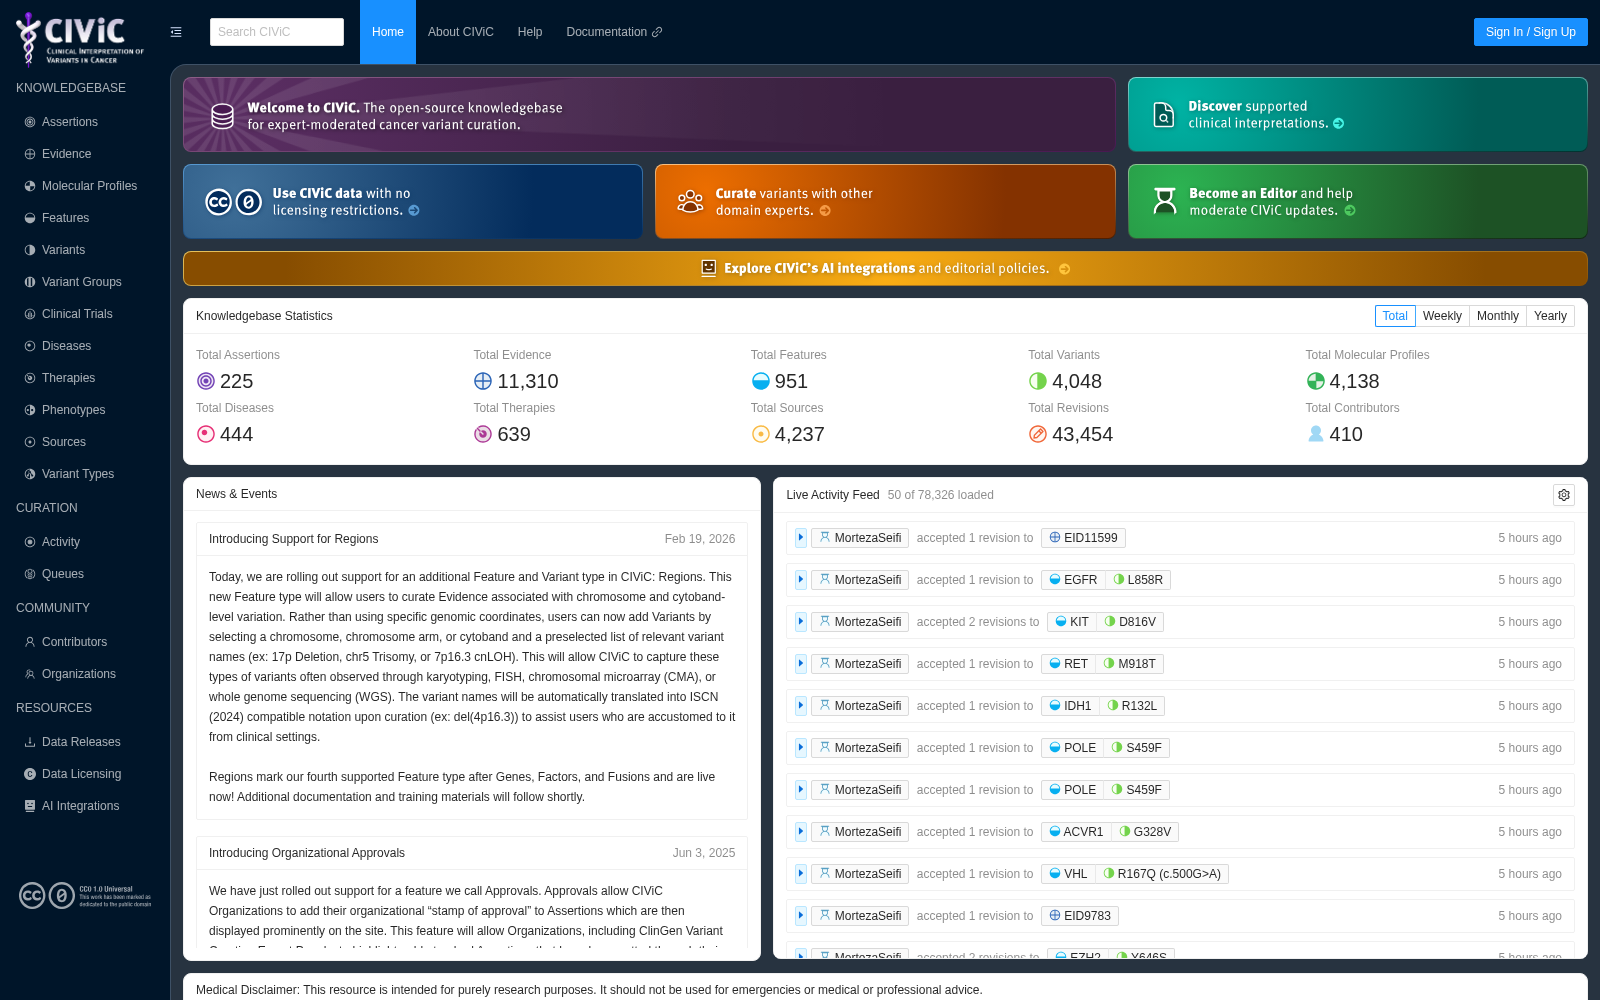Viewport: 1600px width, 1000px height.
Task: Open the Live Activity Feed settings gear
Action: pyautogui.click(x=1564, y=495)
